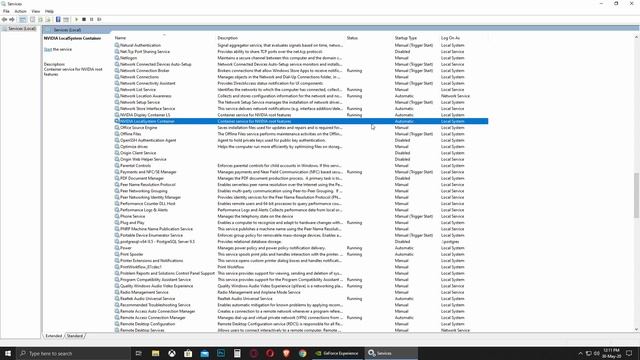Viewport: 640px width, 360px height.
Task: Show hidden system tray icons chevron
Action: 580,353
